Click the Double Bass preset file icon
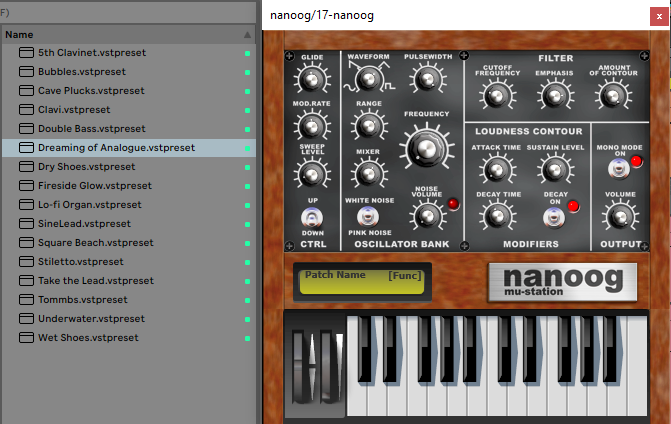The image size is (671, 424). point(26,128)
